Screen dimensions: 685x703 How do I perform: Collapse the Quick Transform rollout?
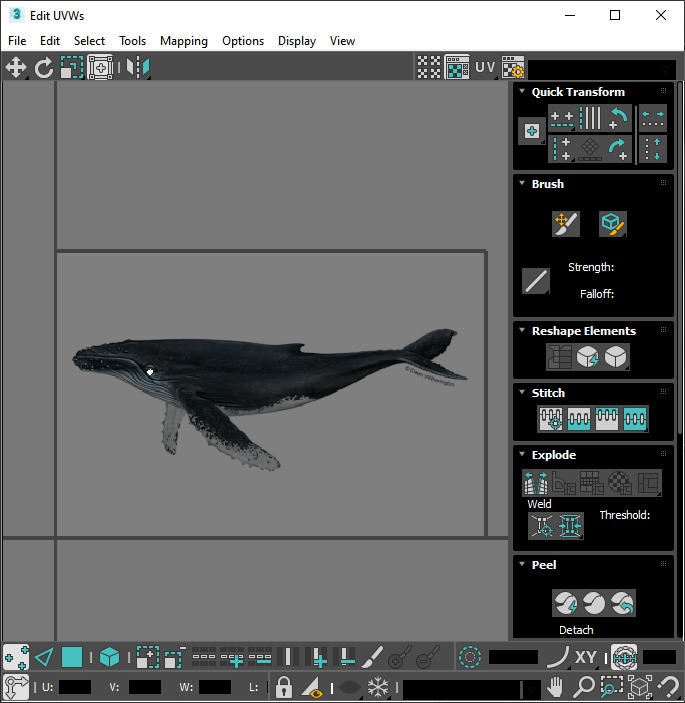(x=522, y=91)
